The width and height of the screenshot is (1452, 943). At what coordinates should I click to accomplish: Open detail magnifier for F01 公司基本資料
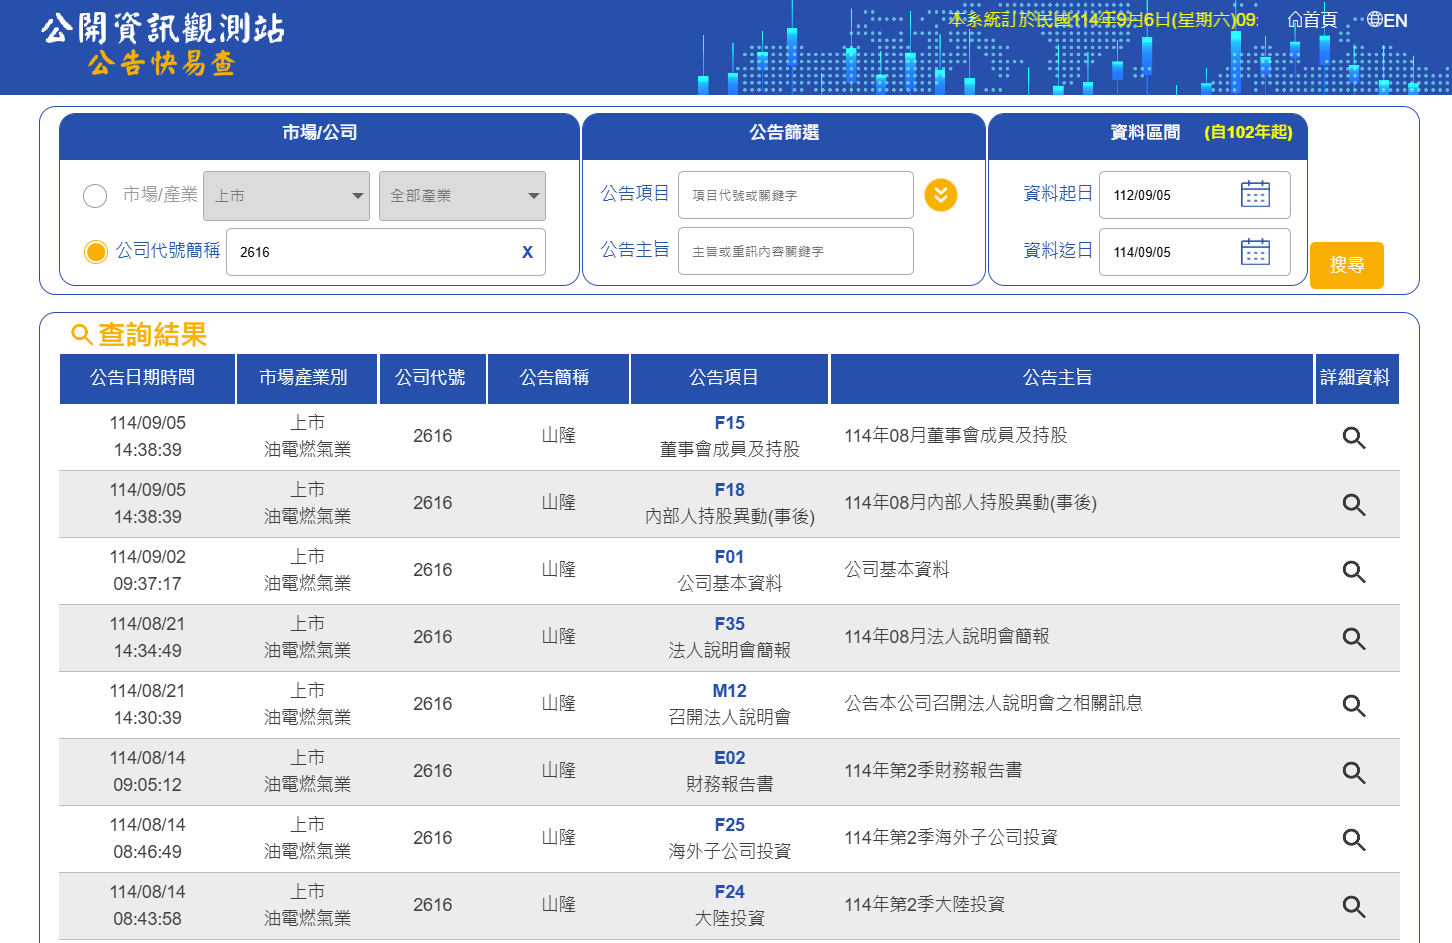click(1353, 571)
